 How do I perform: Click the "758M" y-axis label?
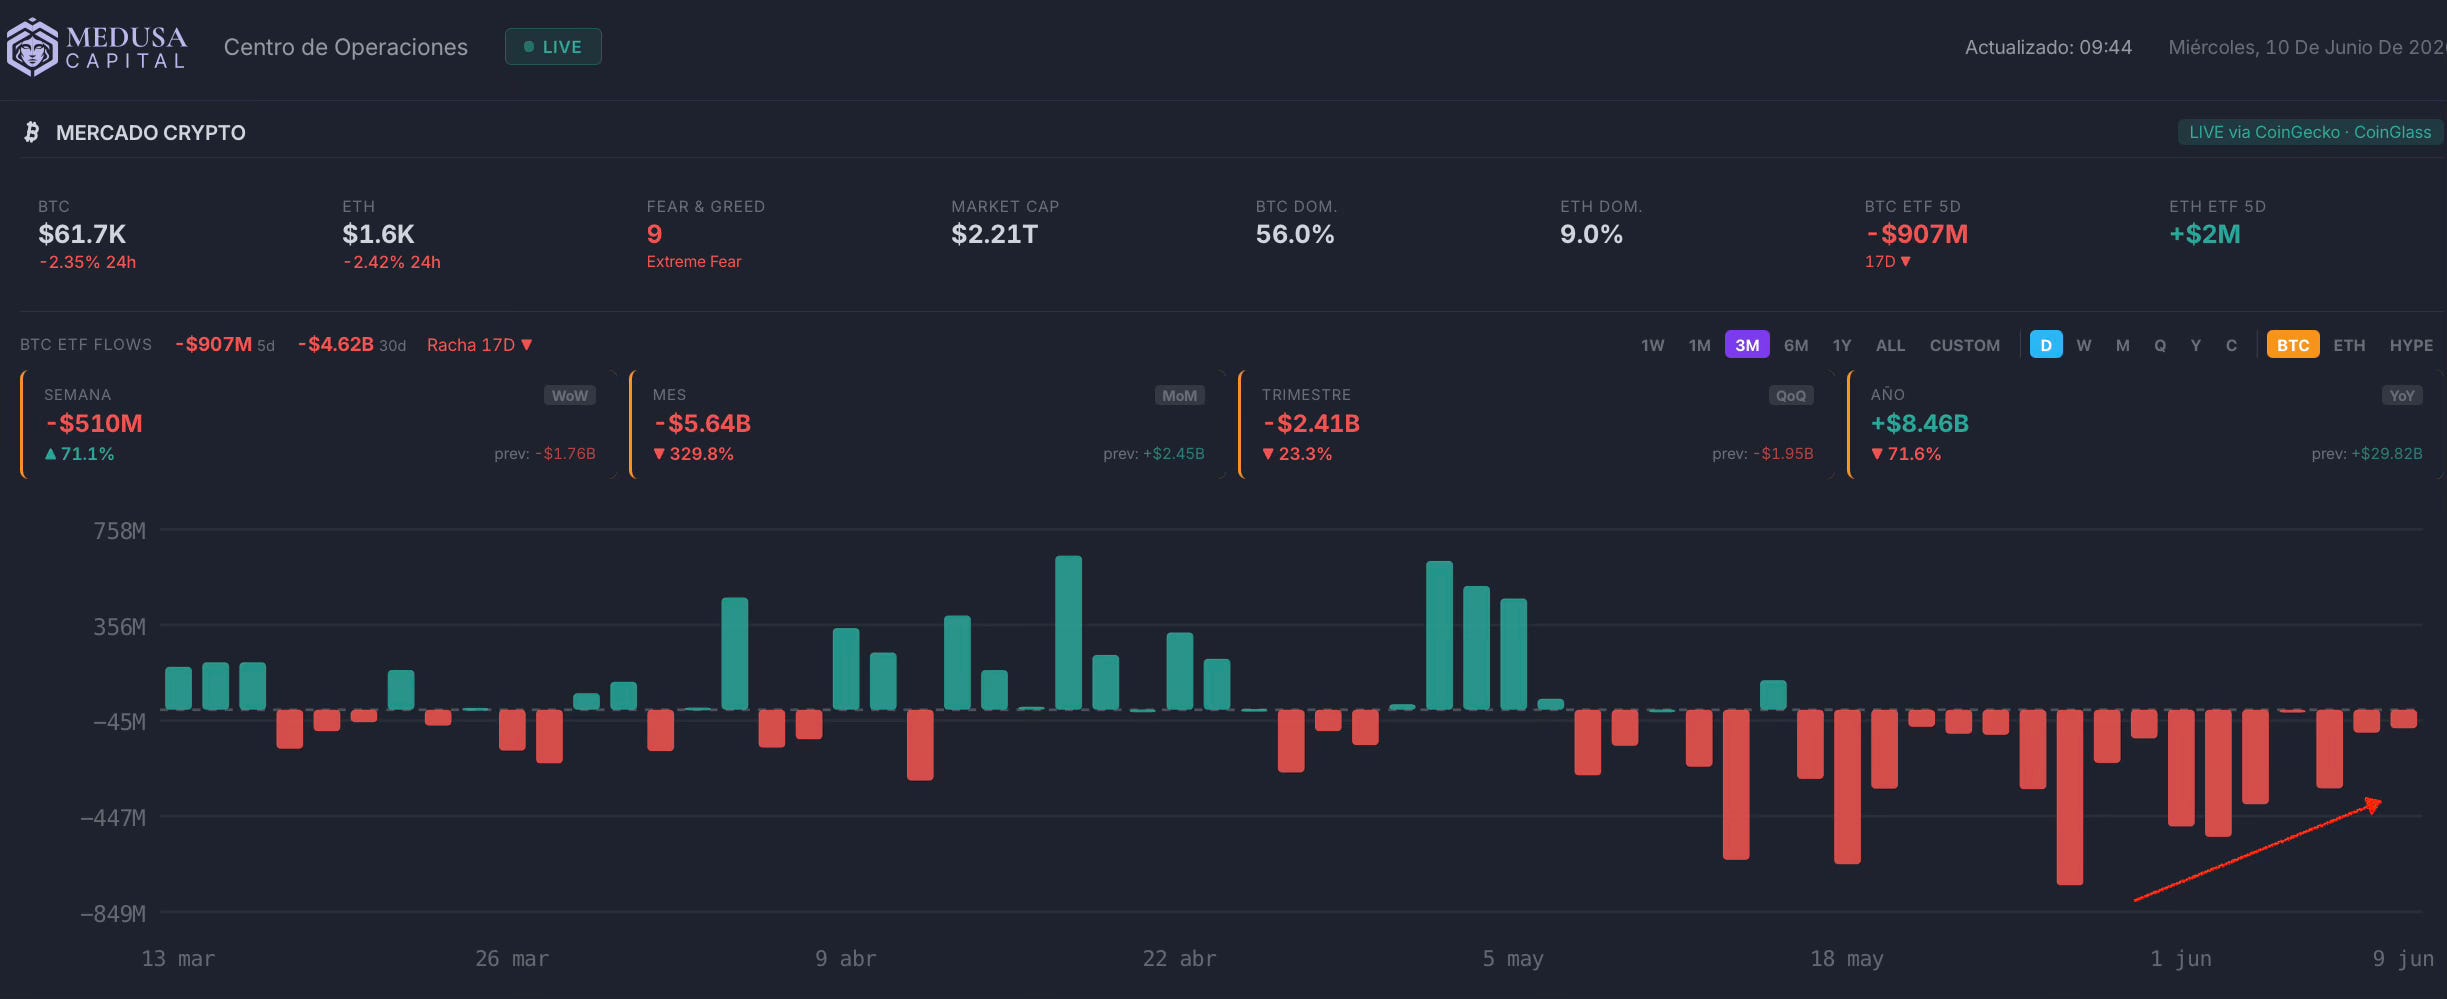[x=120, y=531]
